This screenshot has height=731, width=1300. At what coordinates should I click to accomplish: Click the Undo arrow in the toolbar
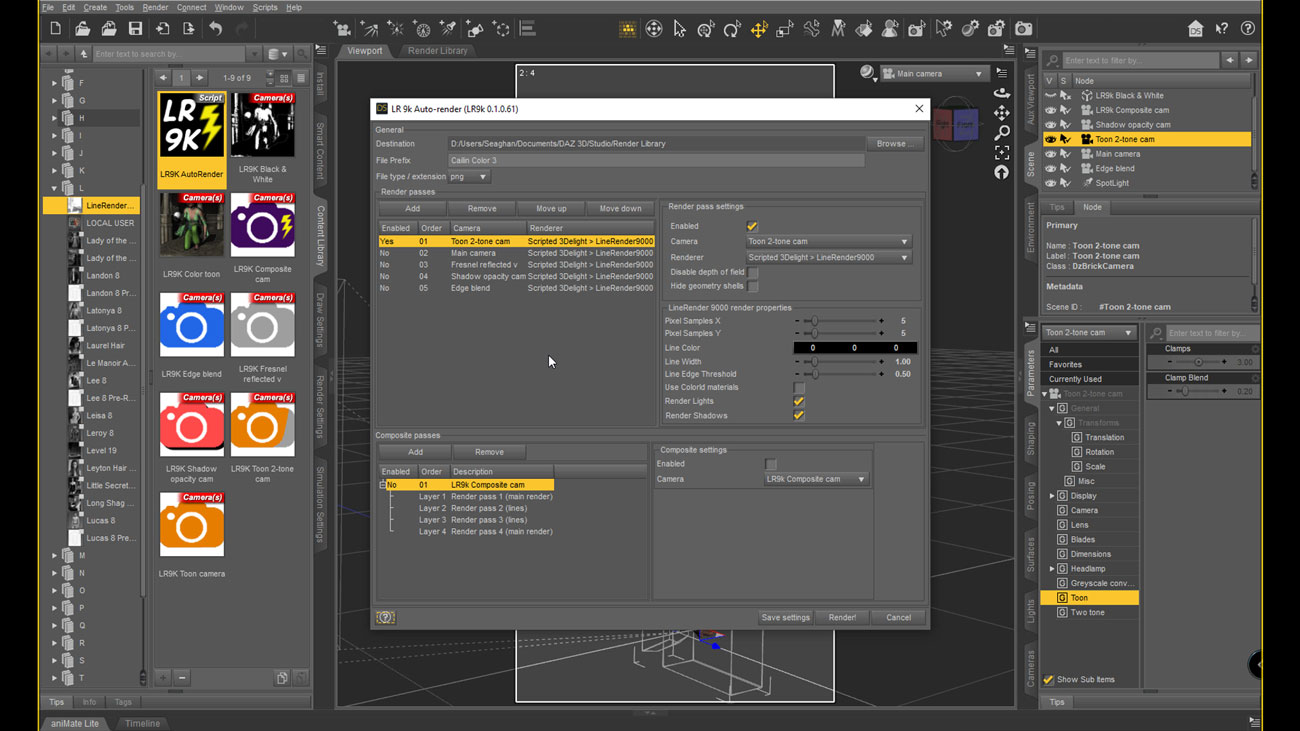tap(215, 29)
